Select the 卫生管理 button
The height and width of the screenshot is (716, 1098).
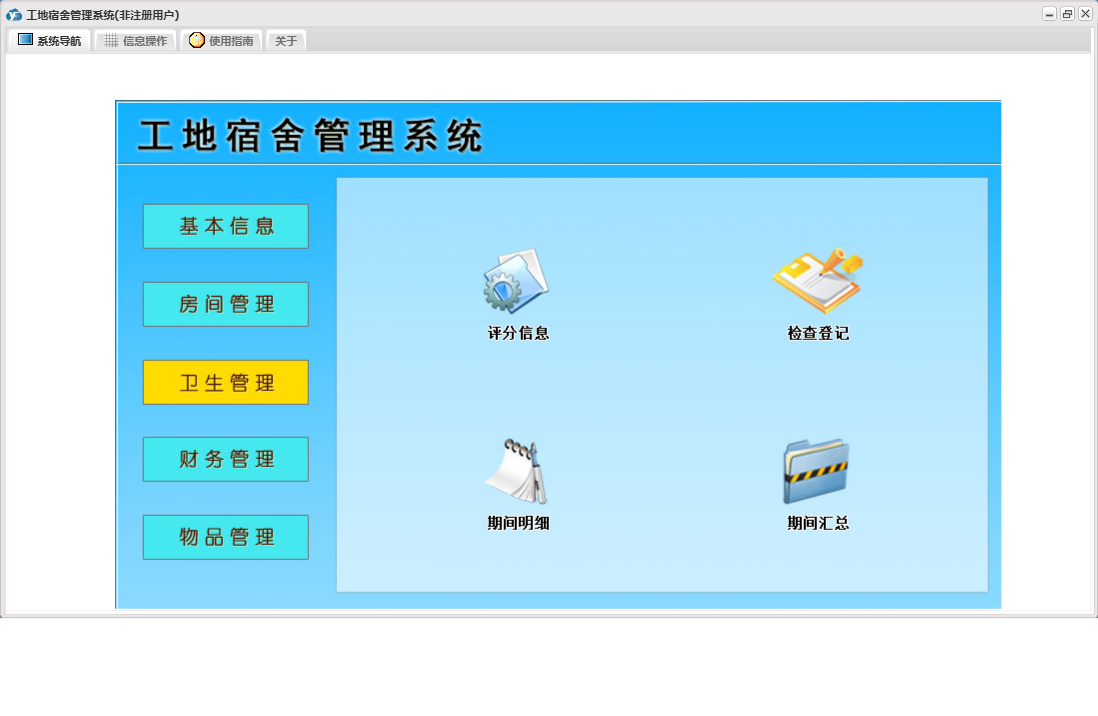click(x=225, y=383)
